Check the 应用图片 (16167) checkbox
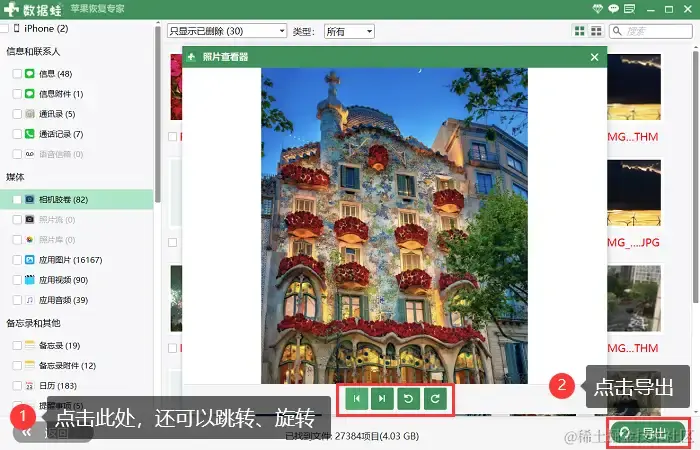Screen dimensions: 700x450 point(17,260)
